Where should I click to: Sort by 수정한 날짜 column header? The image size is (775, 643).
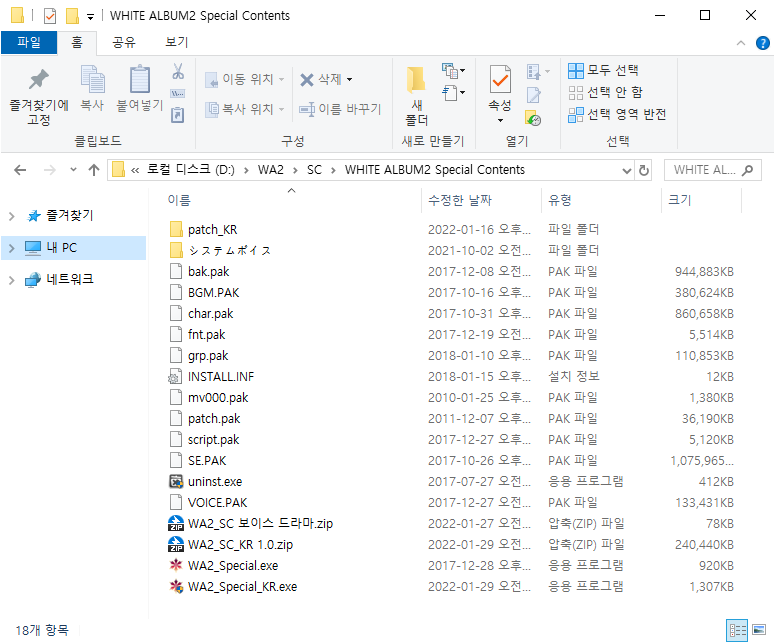point(460,200)
